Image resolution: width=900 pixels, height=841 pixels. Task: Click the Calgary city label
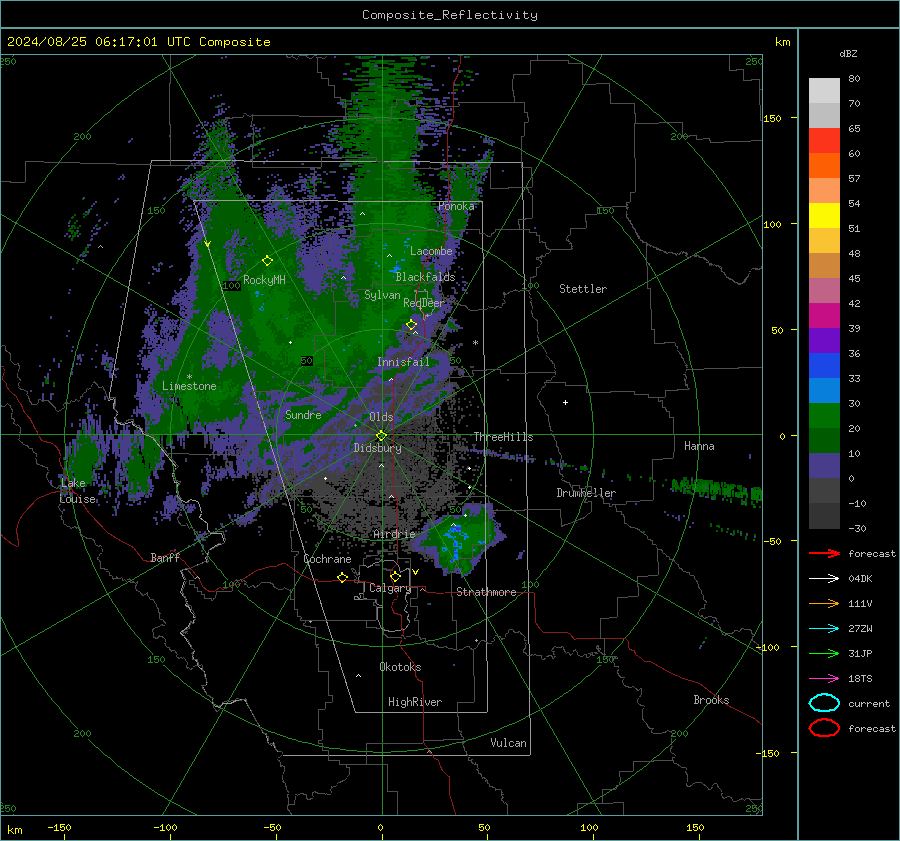[x=390, y=588]
